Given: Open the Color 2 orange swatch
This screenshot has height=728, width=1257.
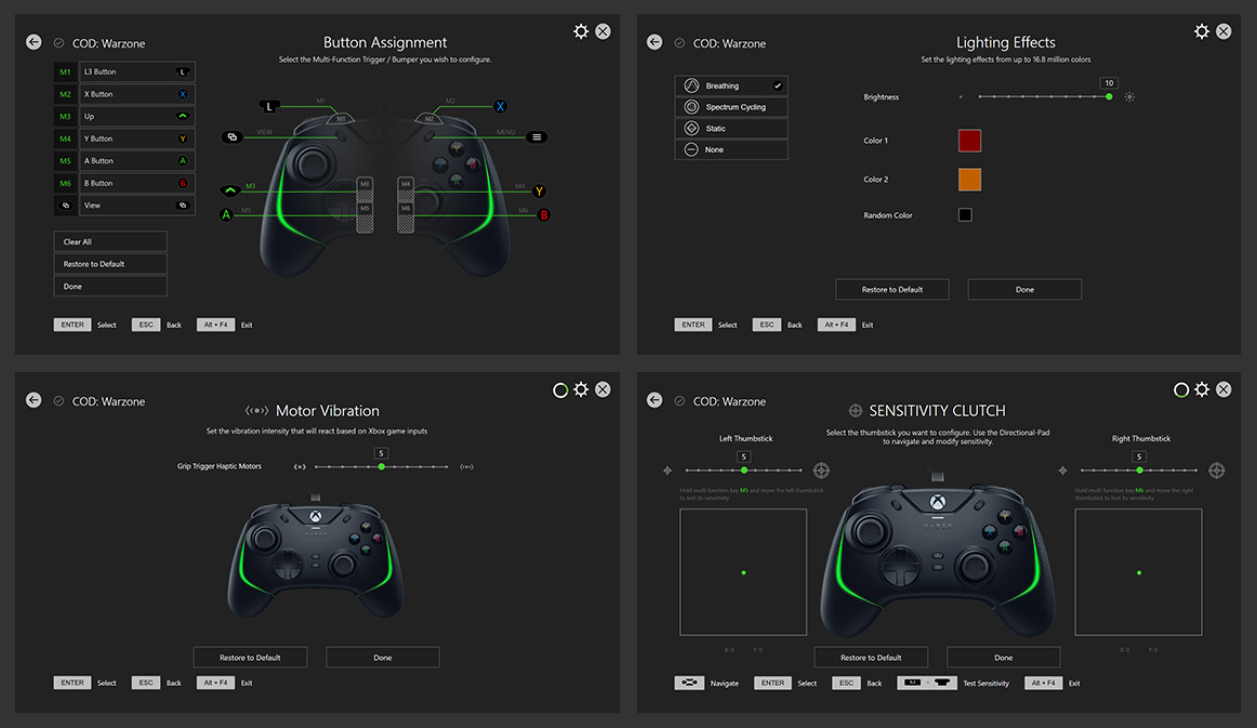Looking at the screenshot, I should (970, 179).
